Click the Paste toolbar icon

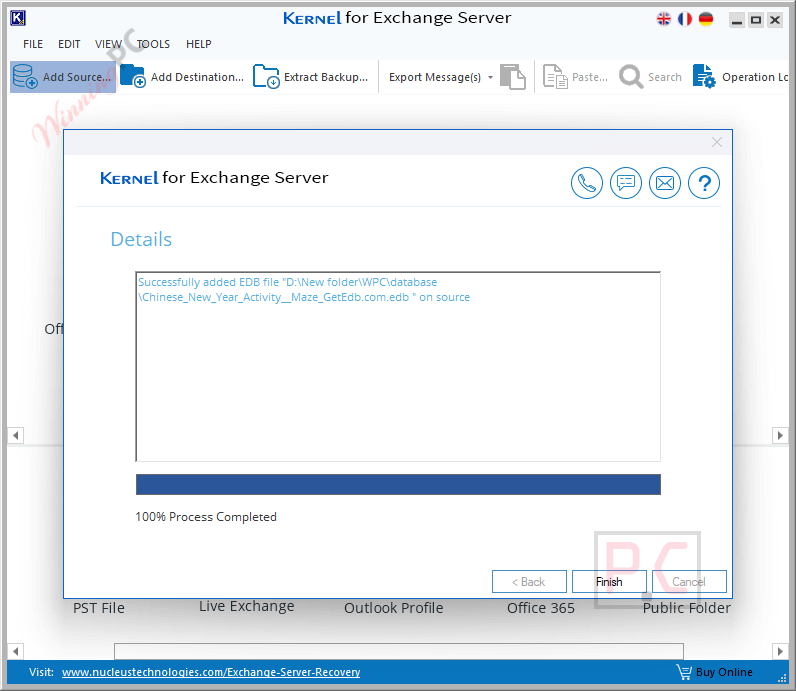pyautogui.click(x=555, y=77)
